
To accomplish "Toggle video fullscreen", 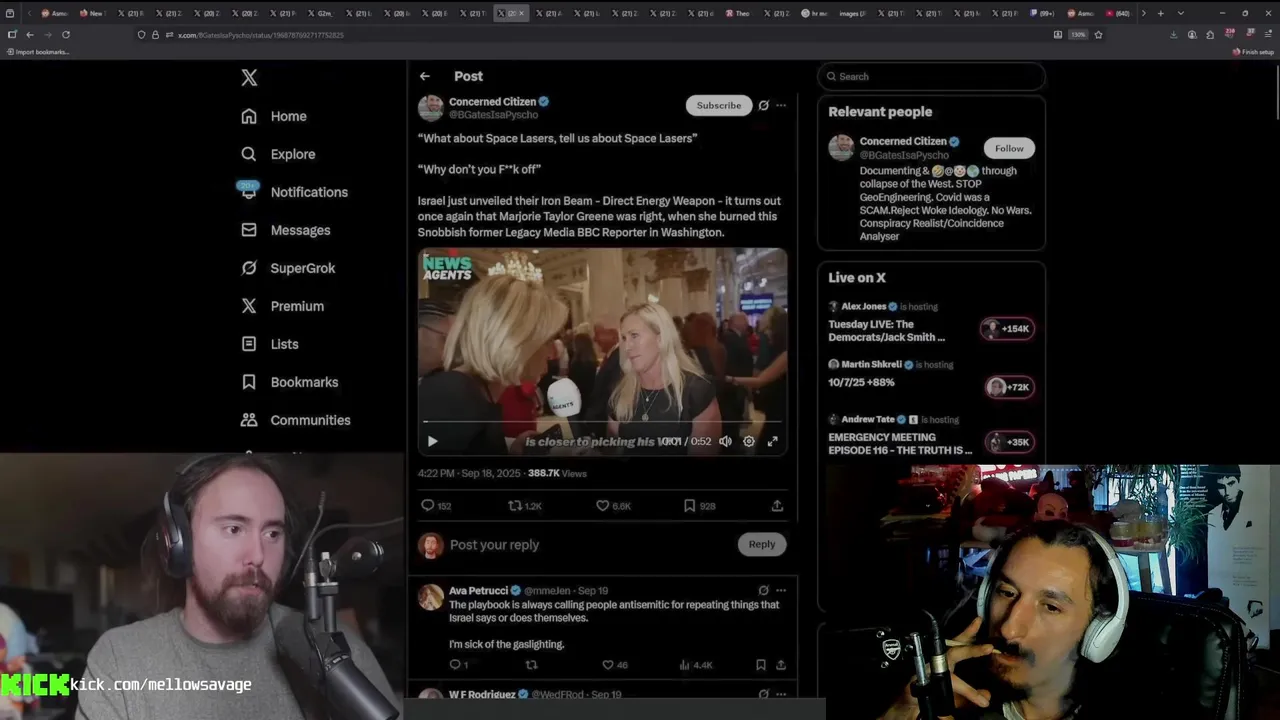I will [x=773, y=441].
